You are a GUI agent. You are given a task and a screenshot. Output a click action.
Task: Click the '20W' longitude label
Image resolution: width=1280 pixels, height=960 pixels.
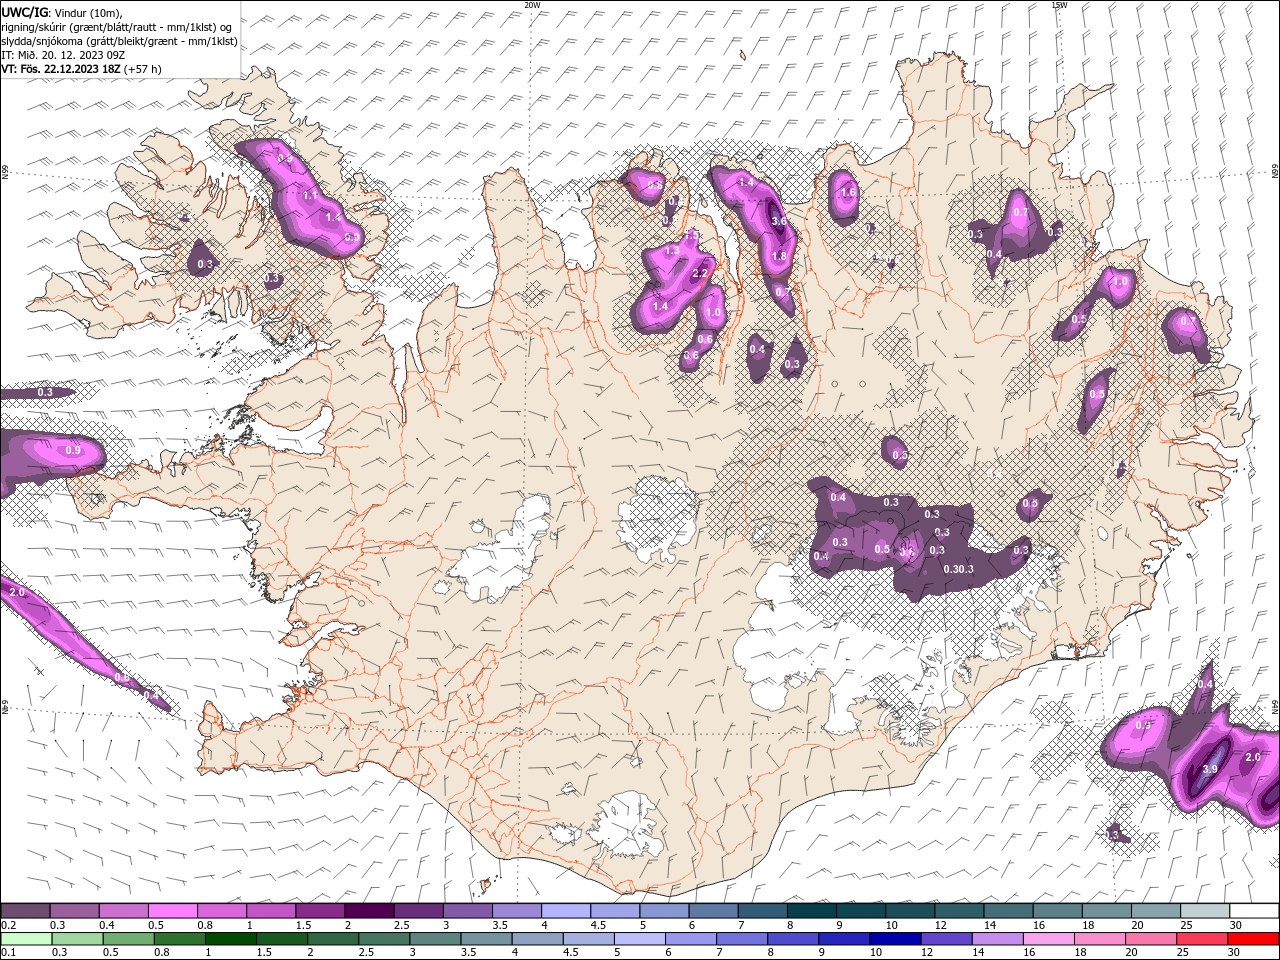tap(532, 5)
